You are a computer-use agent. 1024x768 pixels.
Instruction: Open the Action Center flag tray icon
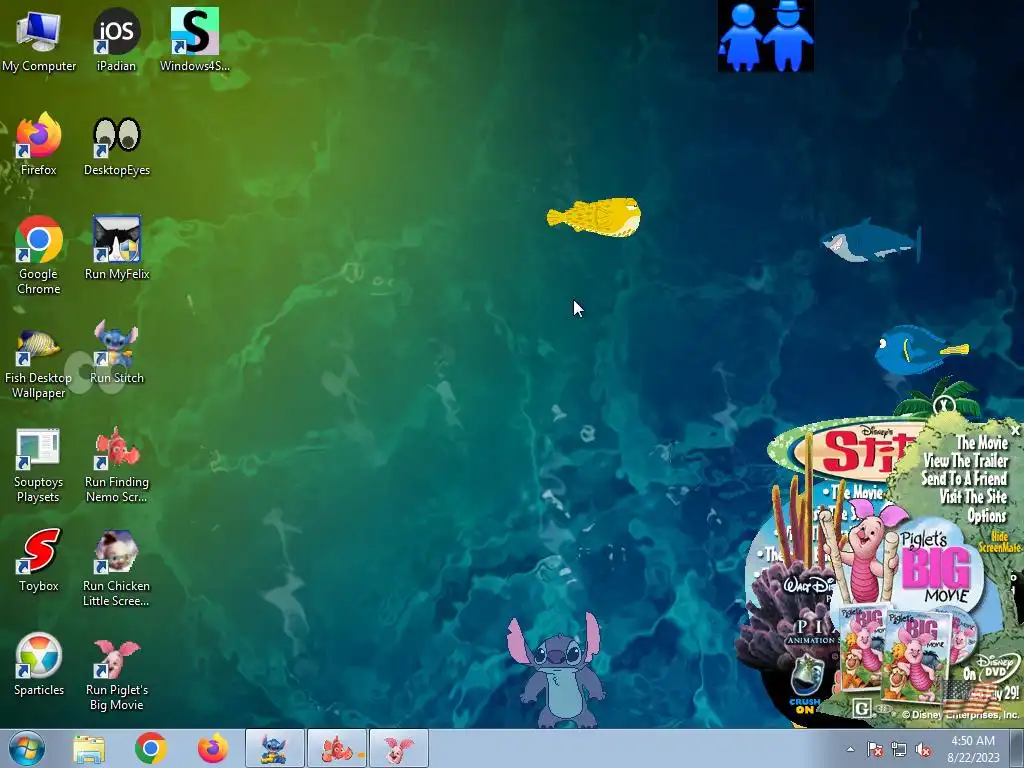click(875, 749)
